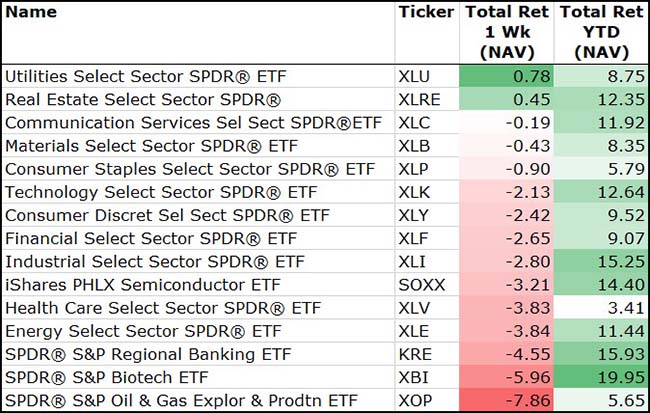This screenshot has width=650, height=413.
Task: Select Financial Select Sector SPDR ETF name
Action: pyautogui.click(x=151, y=239)
